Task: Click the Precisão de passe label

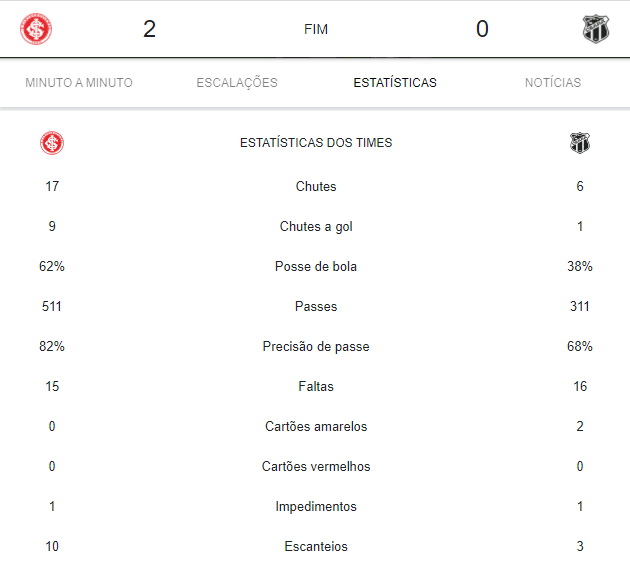Action: coord(316,346)
